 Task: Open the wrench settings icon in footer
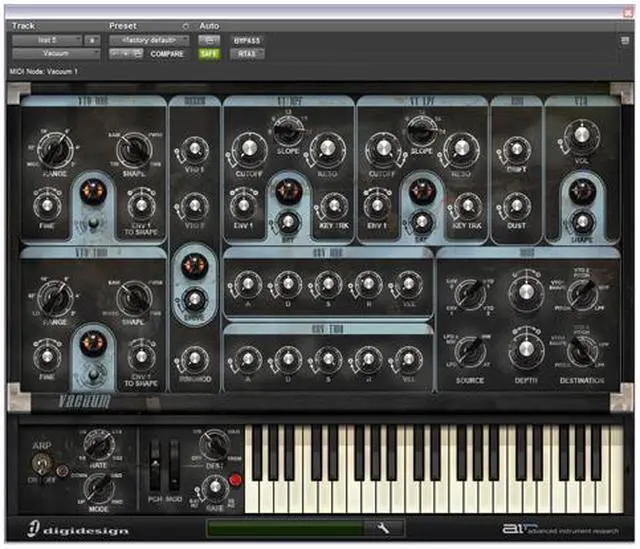pos(383,528)
